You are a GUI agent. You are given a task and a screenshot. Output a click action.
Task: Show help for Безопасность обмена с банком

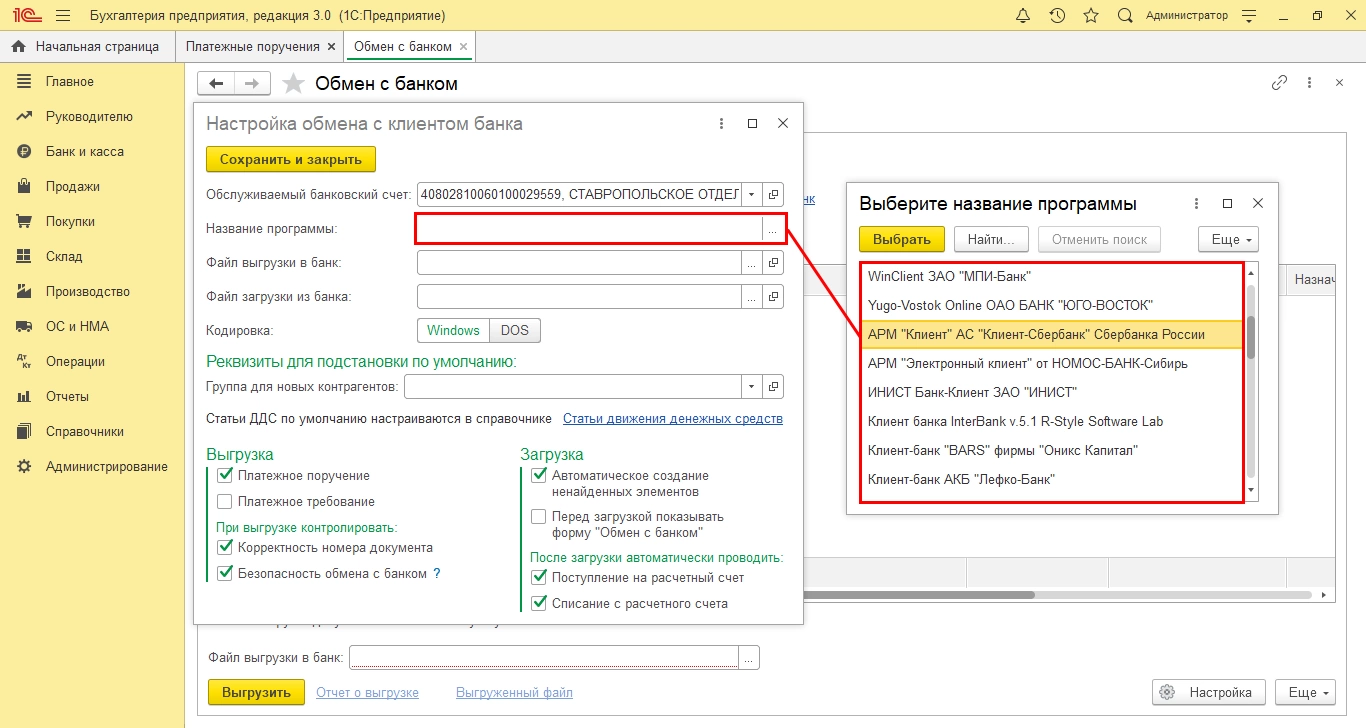(436, 574)
